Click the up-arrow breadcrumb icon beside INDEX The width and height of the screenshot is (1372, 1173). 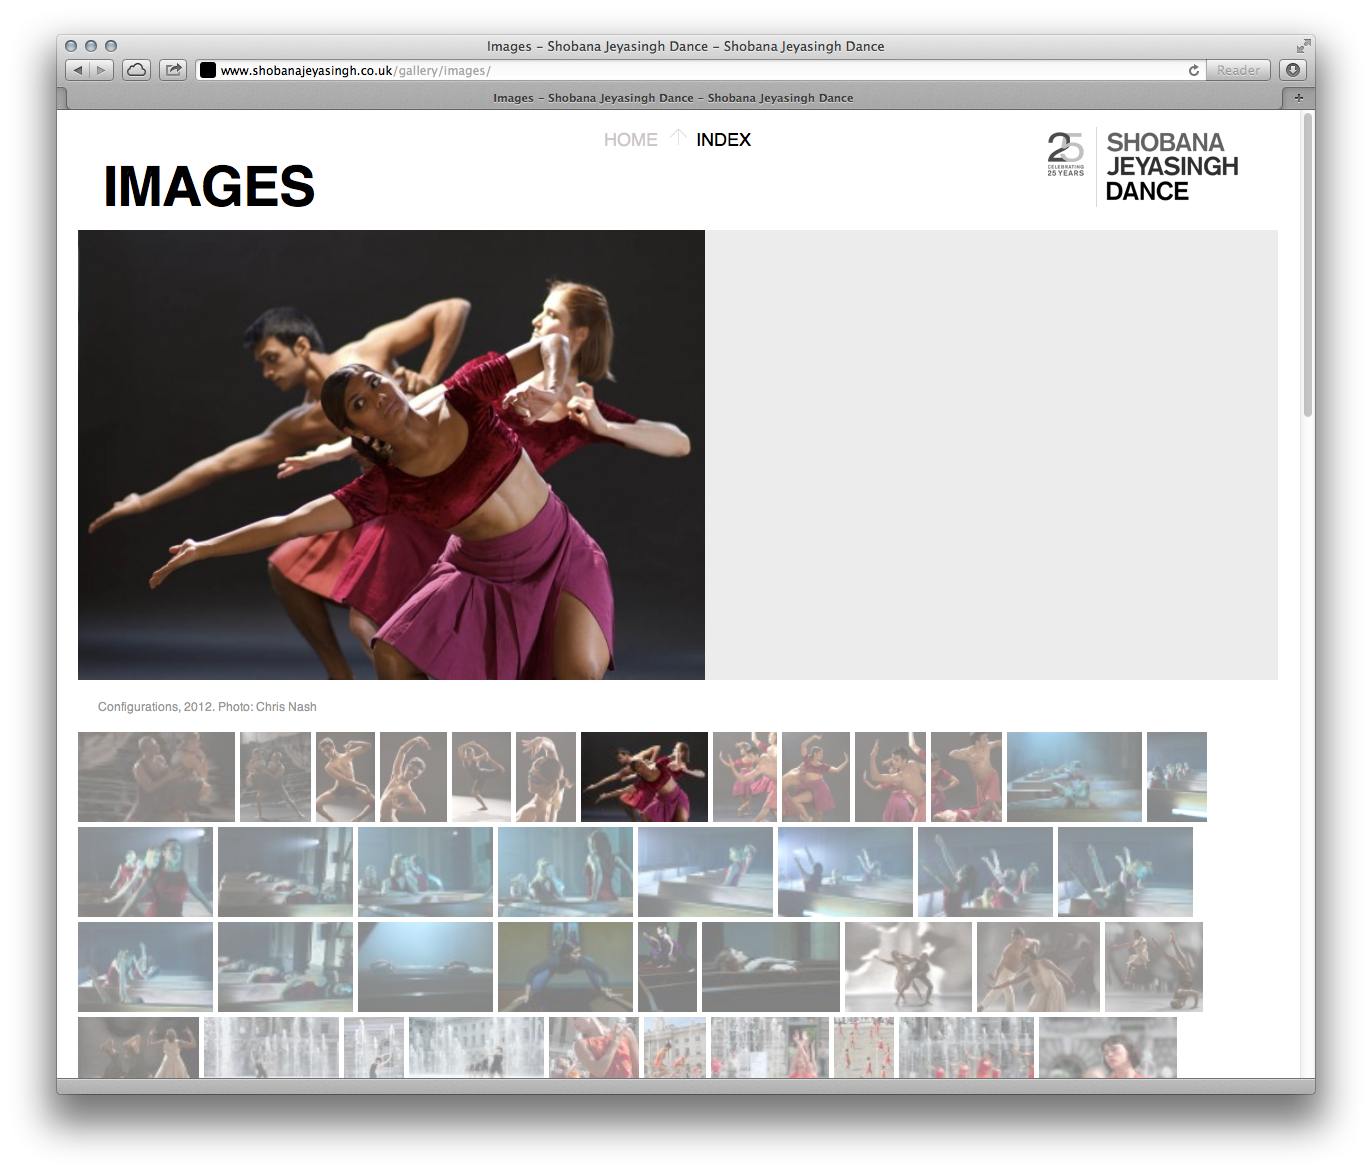pyautogui.click(x=676, y=138)
